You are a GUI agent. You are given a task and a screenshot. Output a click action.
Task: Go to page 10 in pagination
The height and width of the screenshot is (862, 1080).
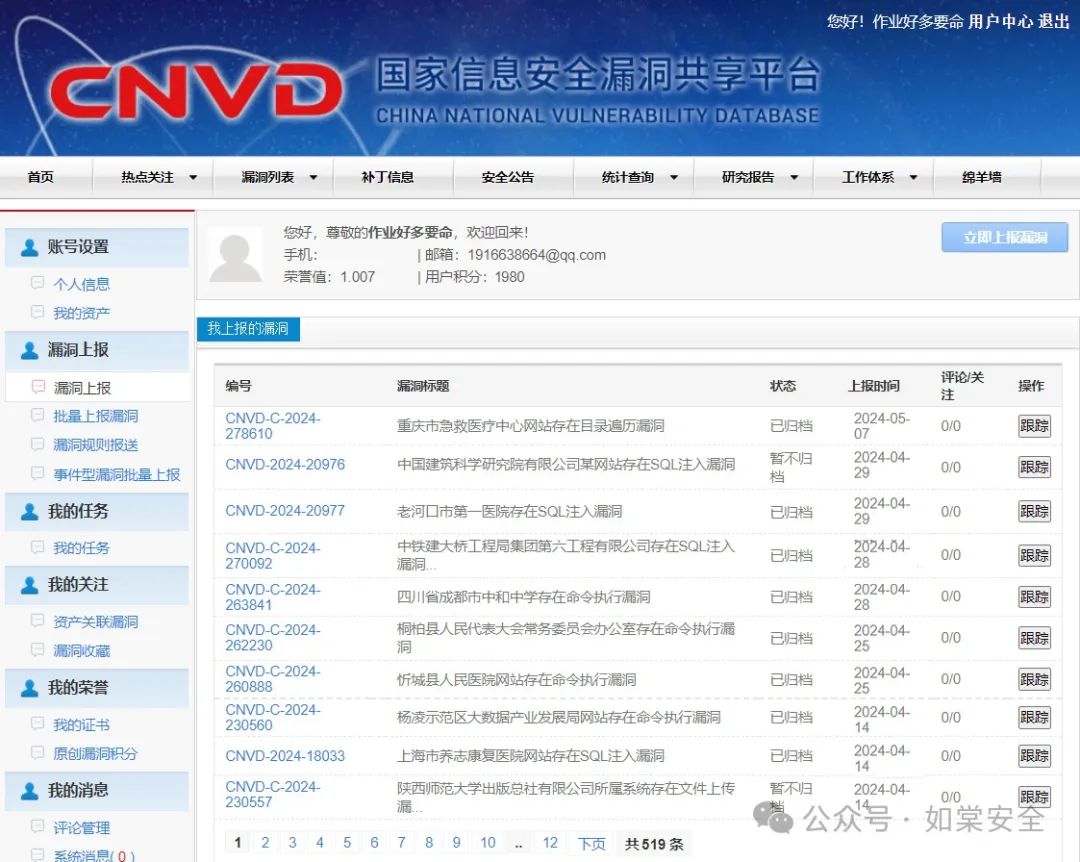[488, 843]
